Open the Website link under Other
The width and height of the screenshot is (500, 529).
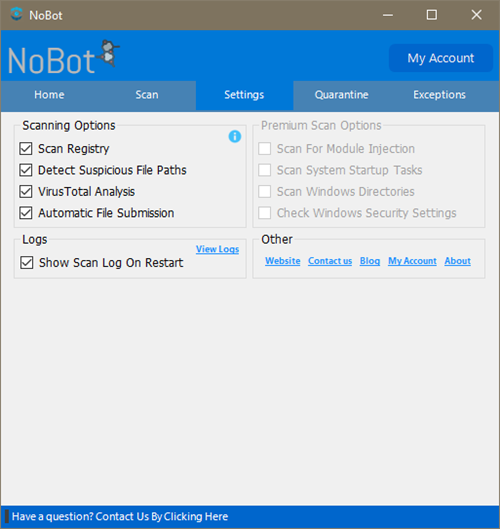point(283,261)
